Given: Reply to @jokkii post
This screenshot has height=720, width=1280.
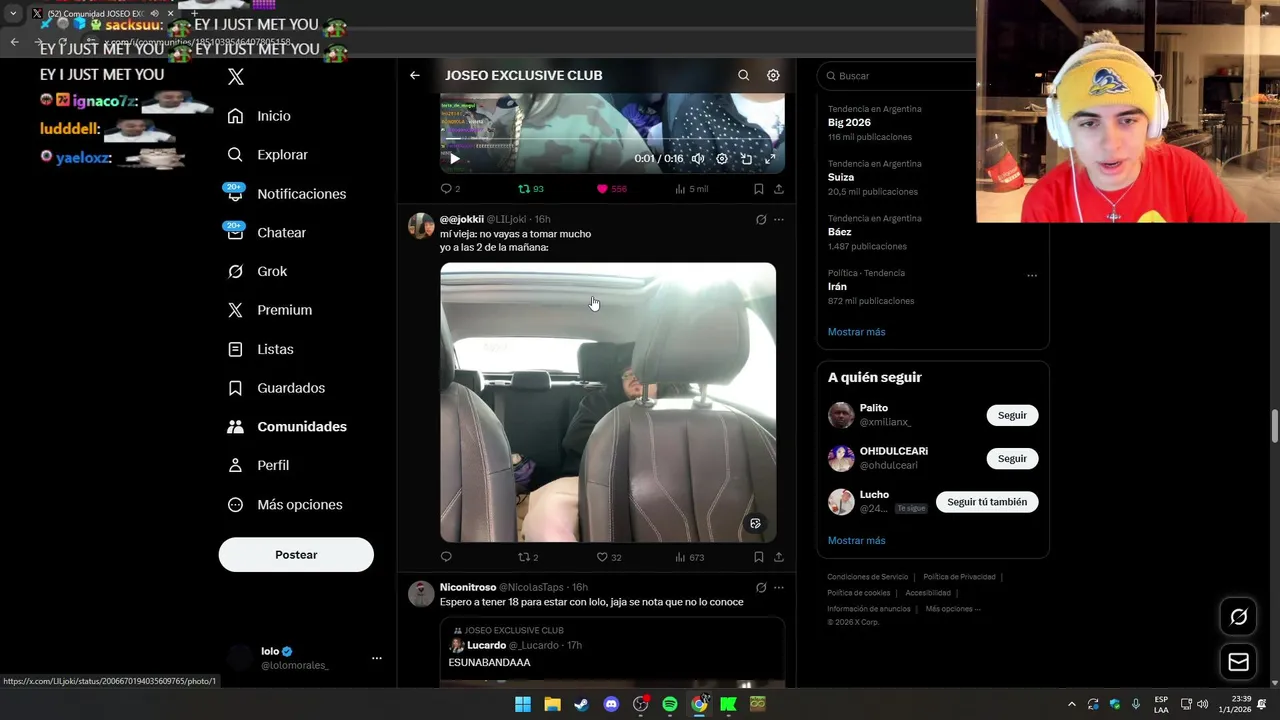Looking at the screenshot, I should [x=446, y=557].
